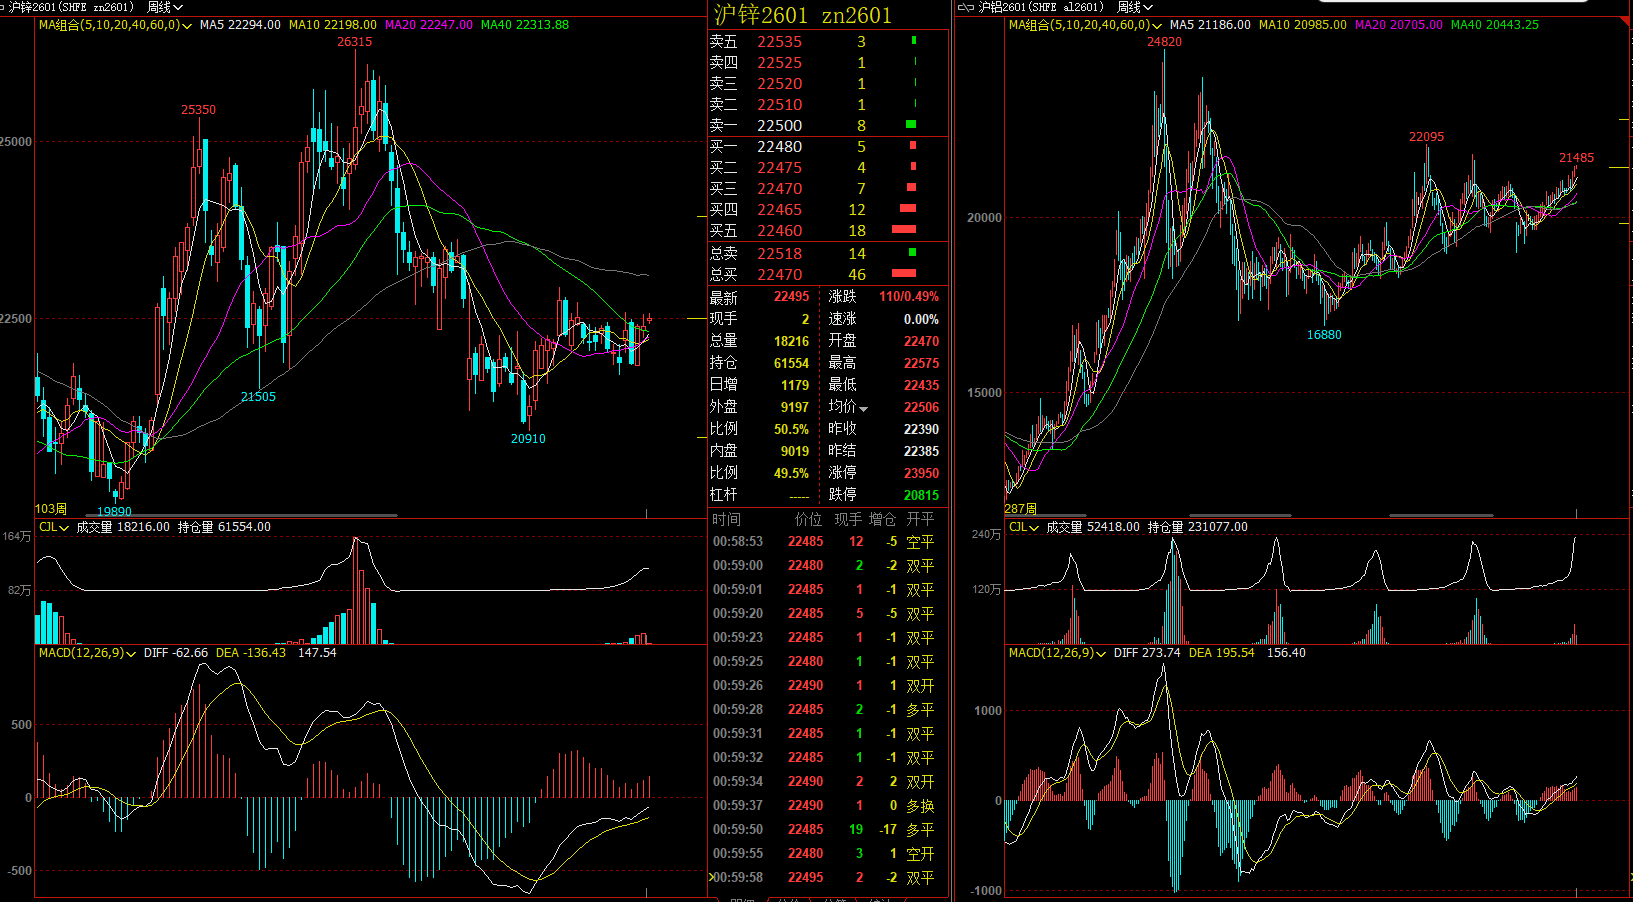Select the latest tick row at 00:59:58
Screen dimensions: 1633x902
(x=822, y=877)
